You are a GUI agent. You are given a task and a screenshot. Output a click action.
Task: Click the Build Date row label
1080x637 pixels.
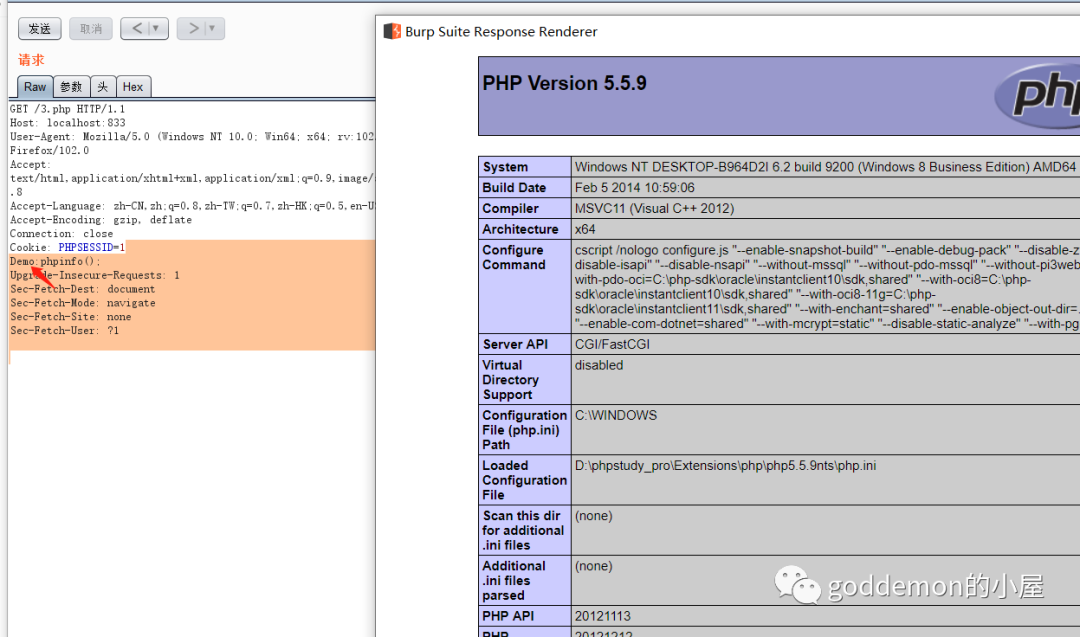[x=514, y=187]
